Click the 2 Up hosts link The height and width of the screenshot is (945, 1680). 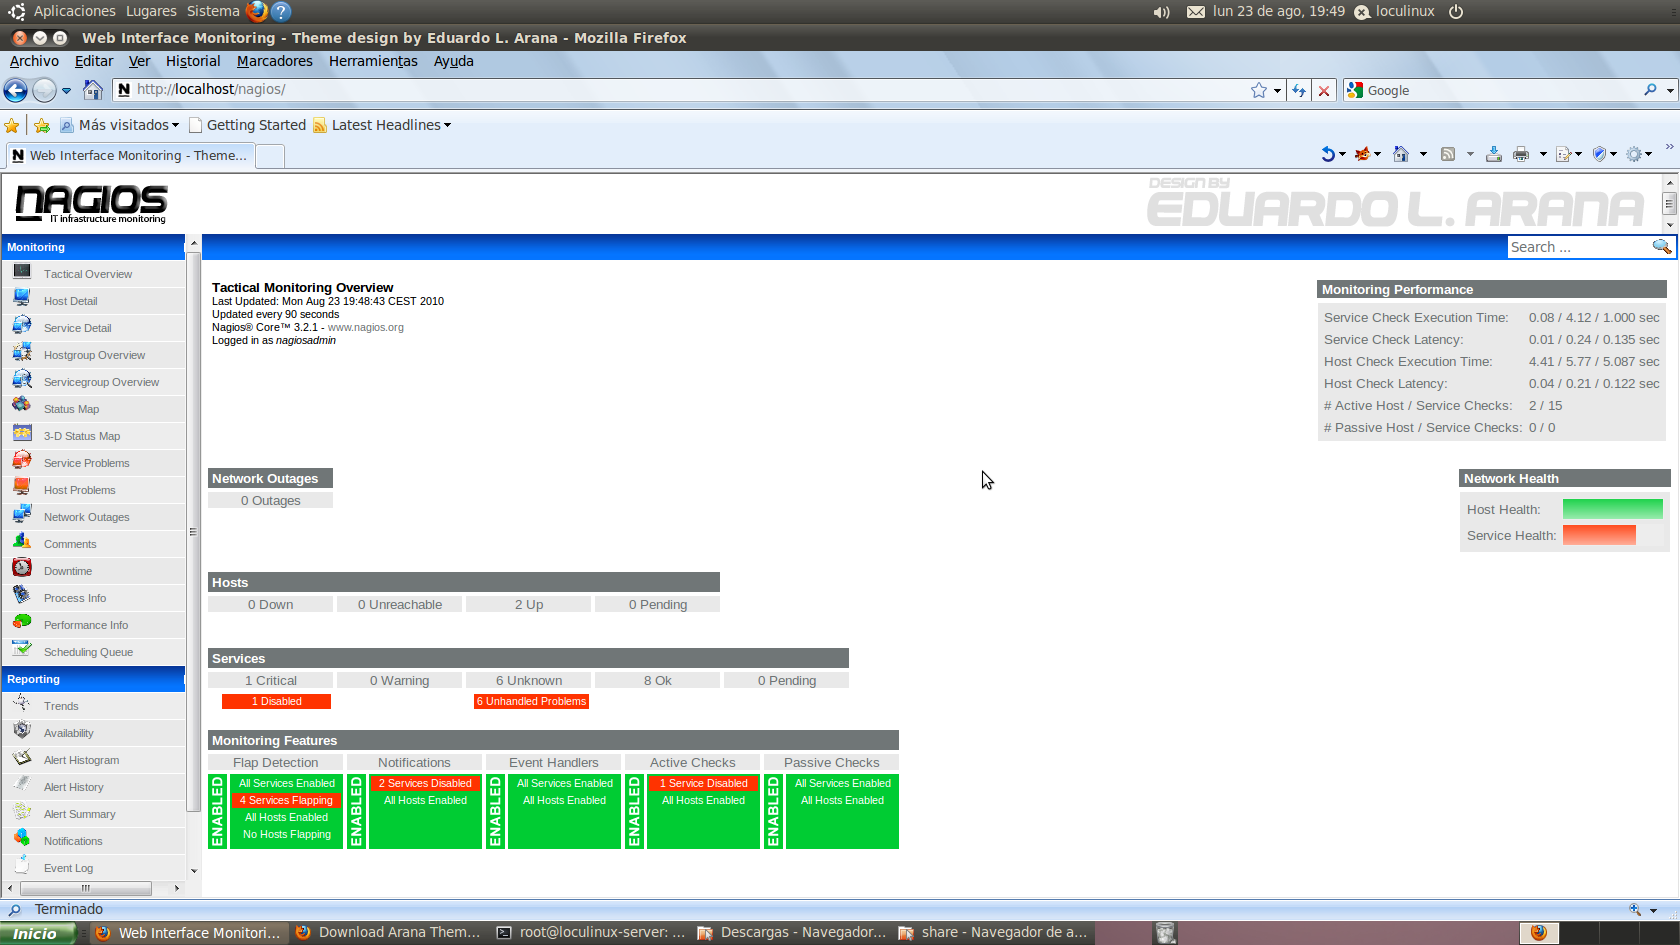click(x=529, y=604)
